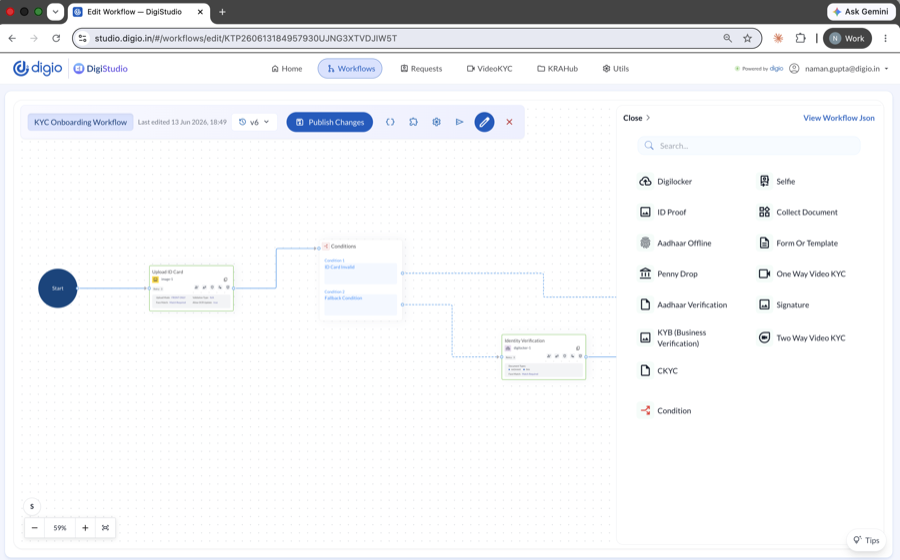Select KYB (Business Verification) item
The height and width of the screenshot is (560, 900).
tap(673, 338)
